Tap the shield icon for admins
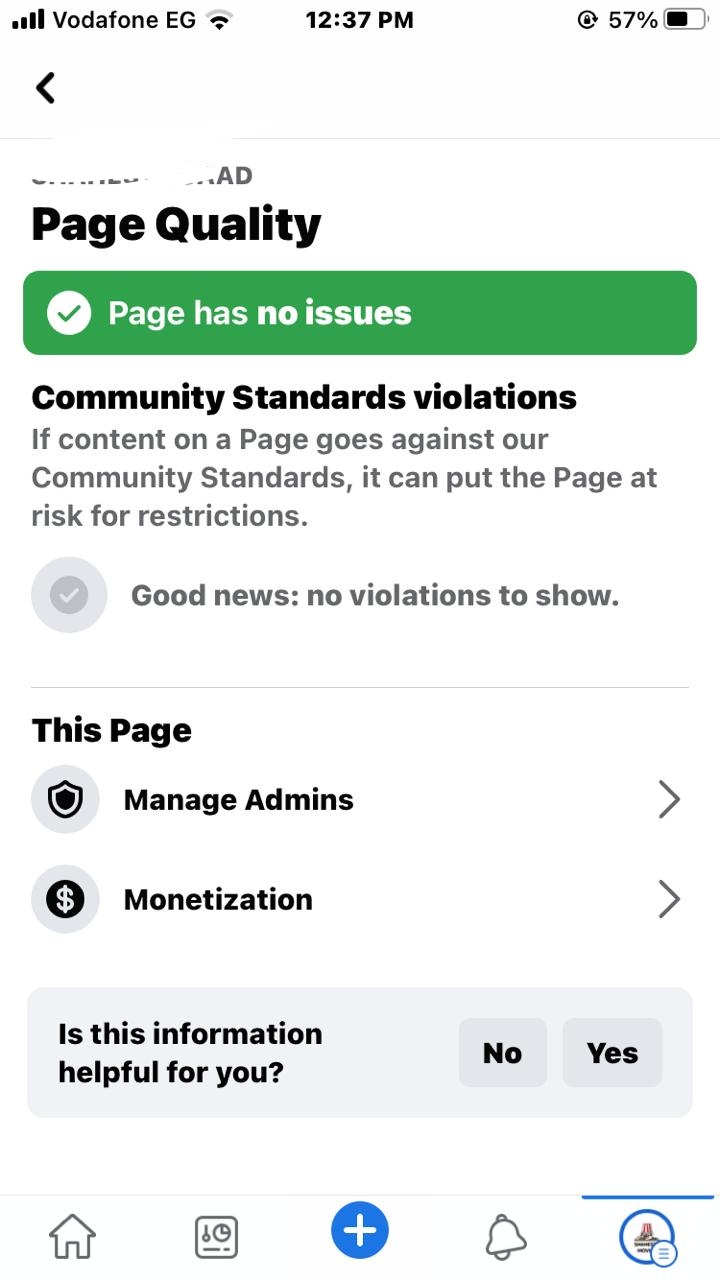This screenshot has height=1280, width=720. (x=65, y=800)
